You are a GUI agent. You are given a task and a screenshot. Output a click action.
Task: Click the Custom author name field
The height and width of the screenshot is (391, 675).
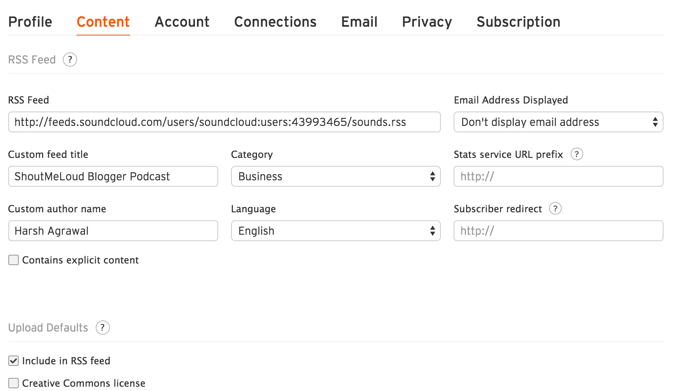(x=113, y=231)
